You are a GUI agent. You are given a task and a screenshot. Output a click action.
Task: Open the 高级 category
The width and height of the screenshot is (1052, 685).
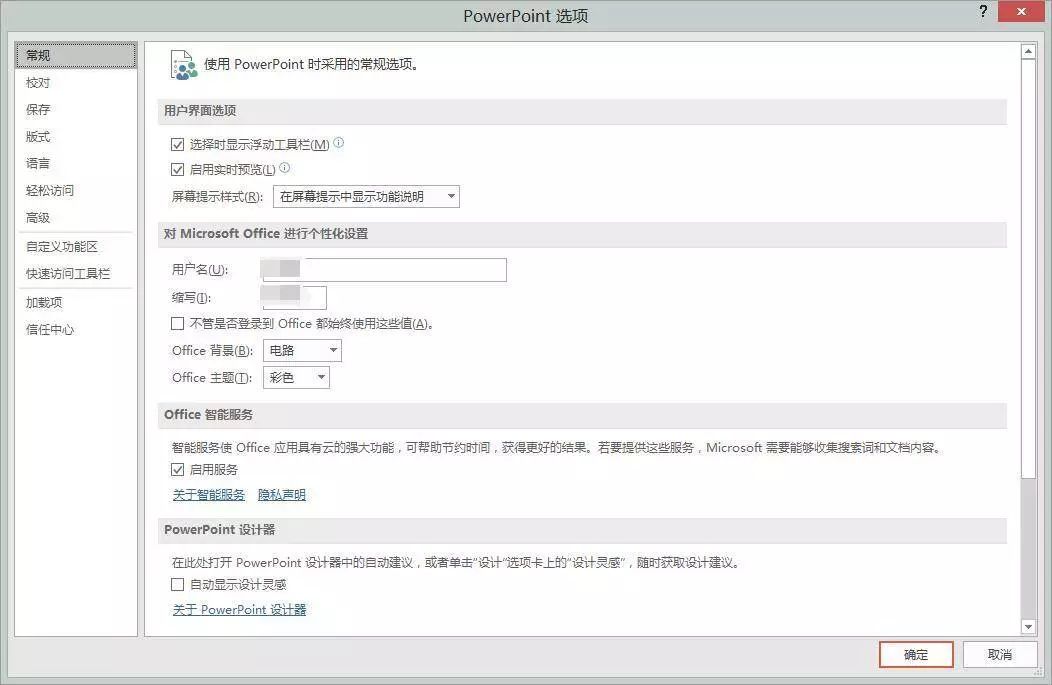click(76, 217)
